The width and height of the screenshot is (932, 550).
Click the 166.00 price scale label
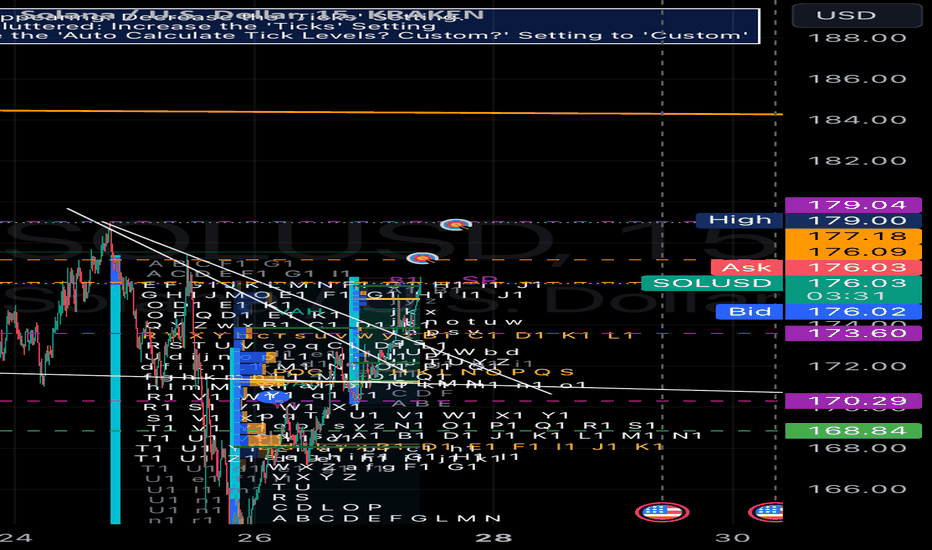[x=857, y=489]
